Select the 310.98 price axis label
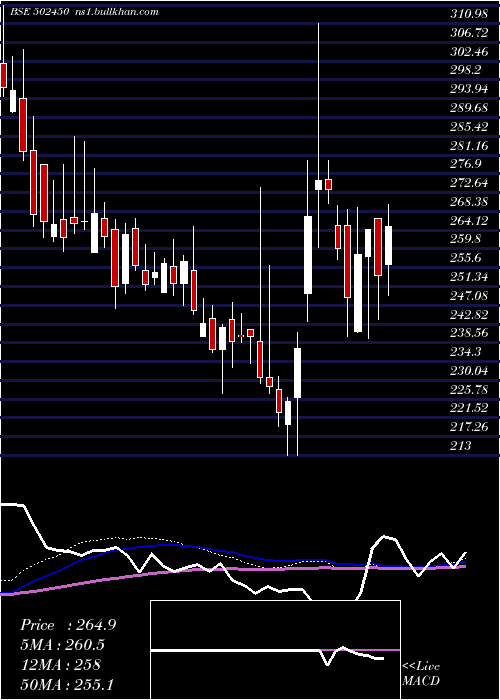Viewport: 500px width, 700px height. [469, 14]
